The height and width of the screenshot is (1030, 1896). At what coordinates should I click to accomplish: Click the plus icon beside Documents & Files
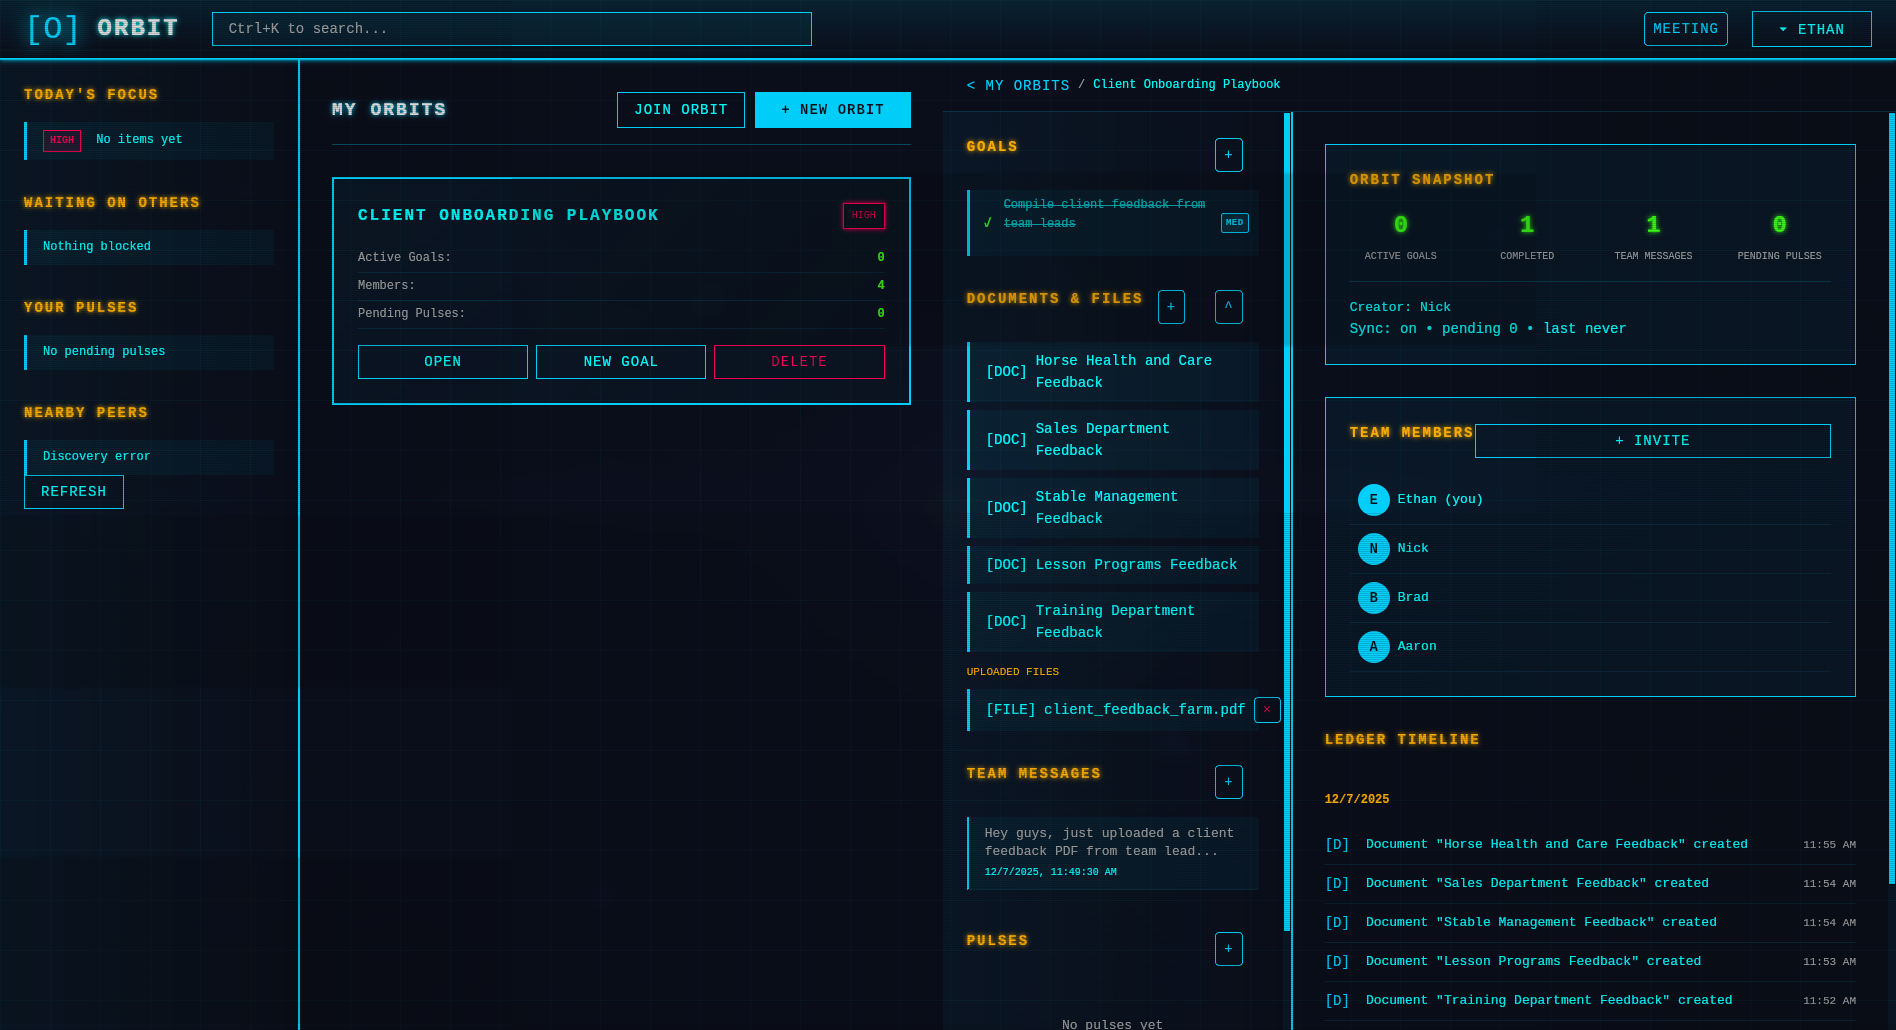[x=1171, y=307]
